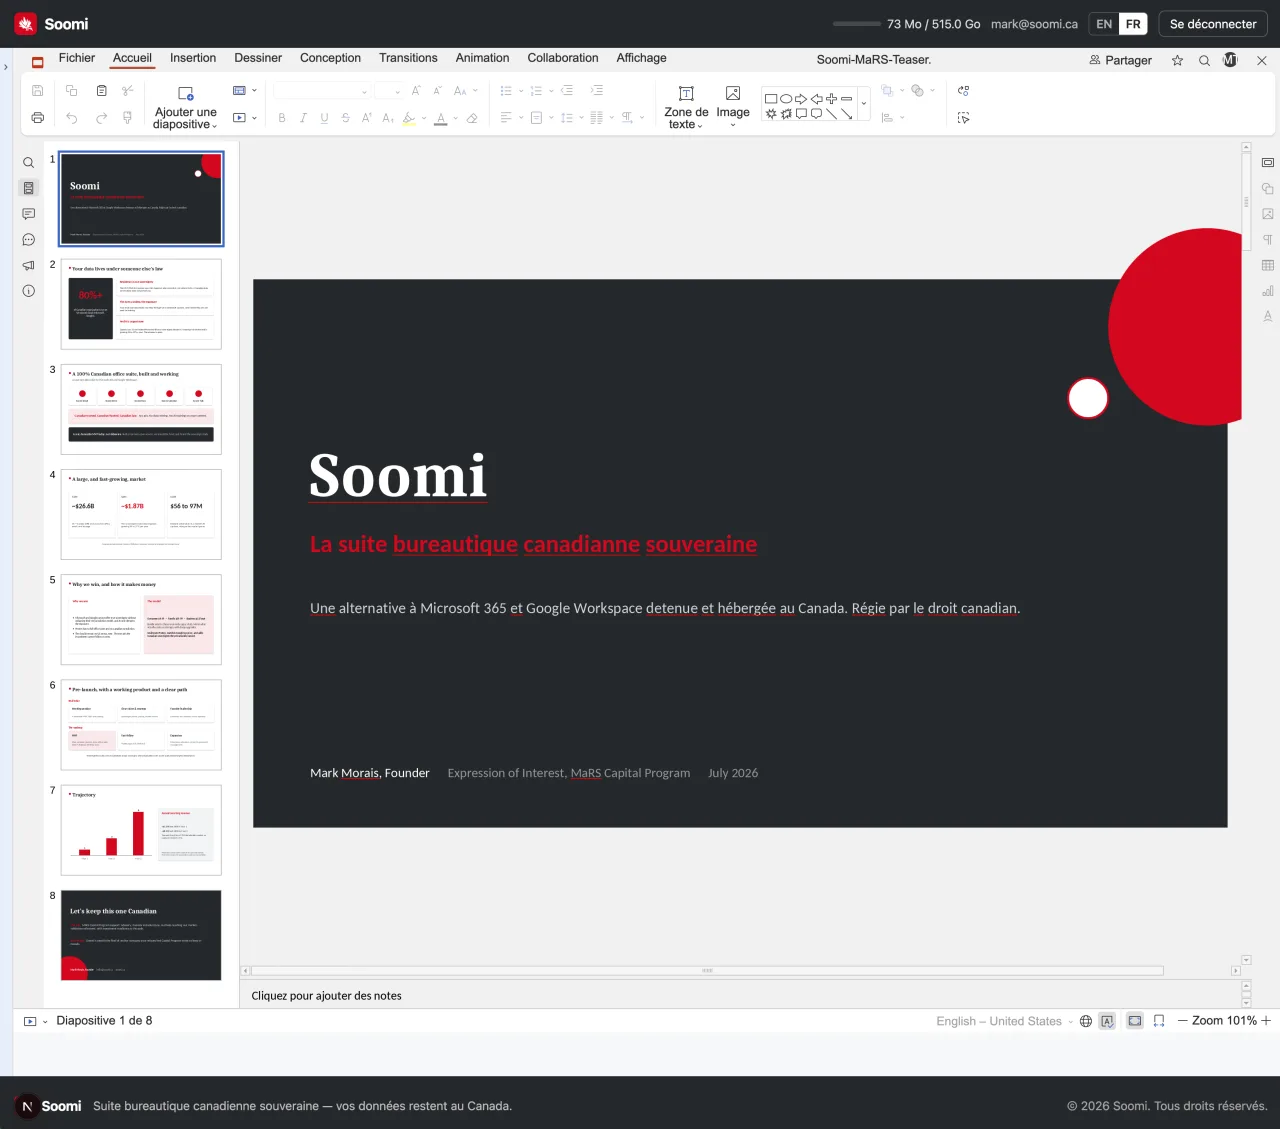
Task: Switch to the Collaboration tab
Action: (563, 58)
